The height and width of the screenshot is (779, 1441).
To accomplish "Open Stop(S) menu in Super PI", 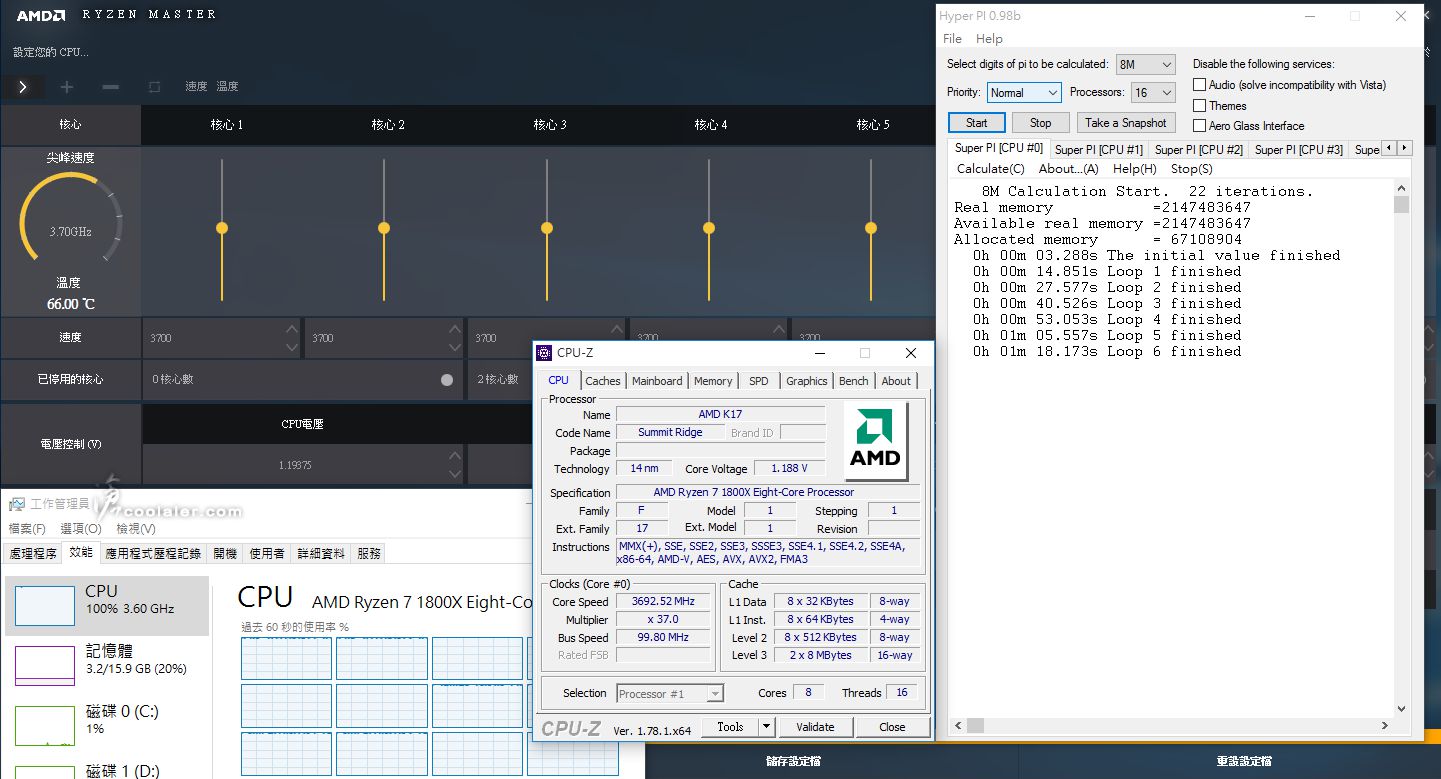I will coord(1191,169).
